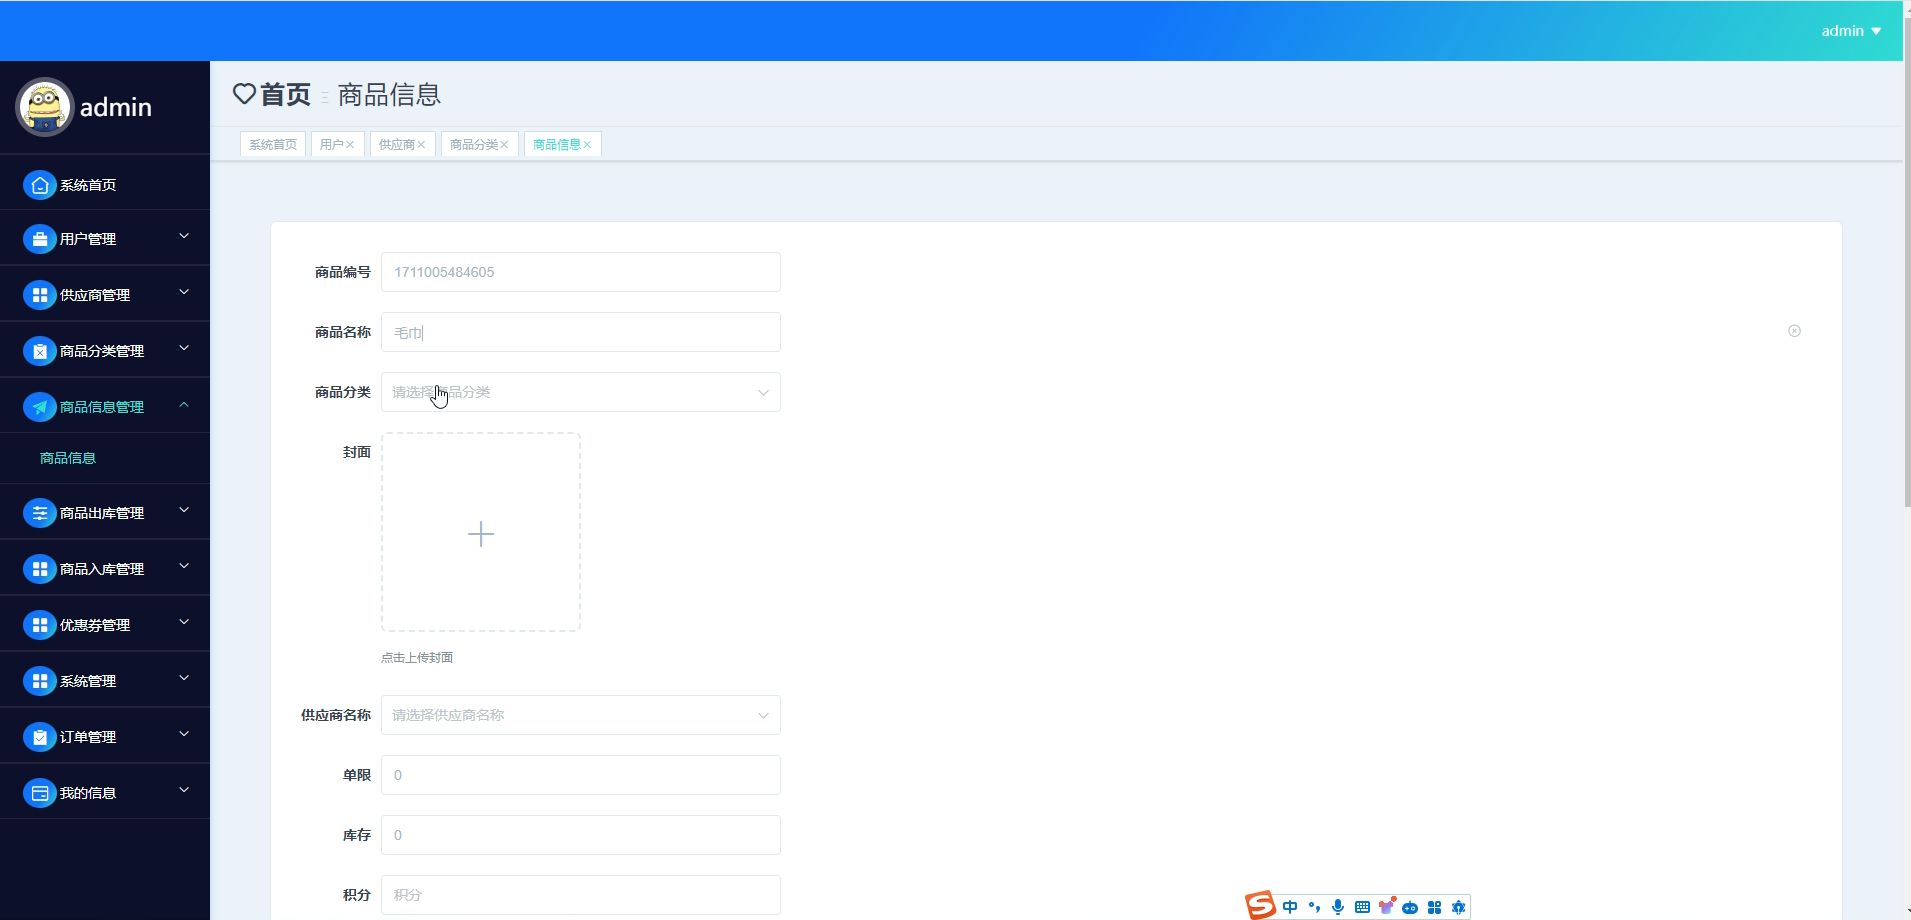
Task: Close the 商品信息 tab
Action: [587, 145]
